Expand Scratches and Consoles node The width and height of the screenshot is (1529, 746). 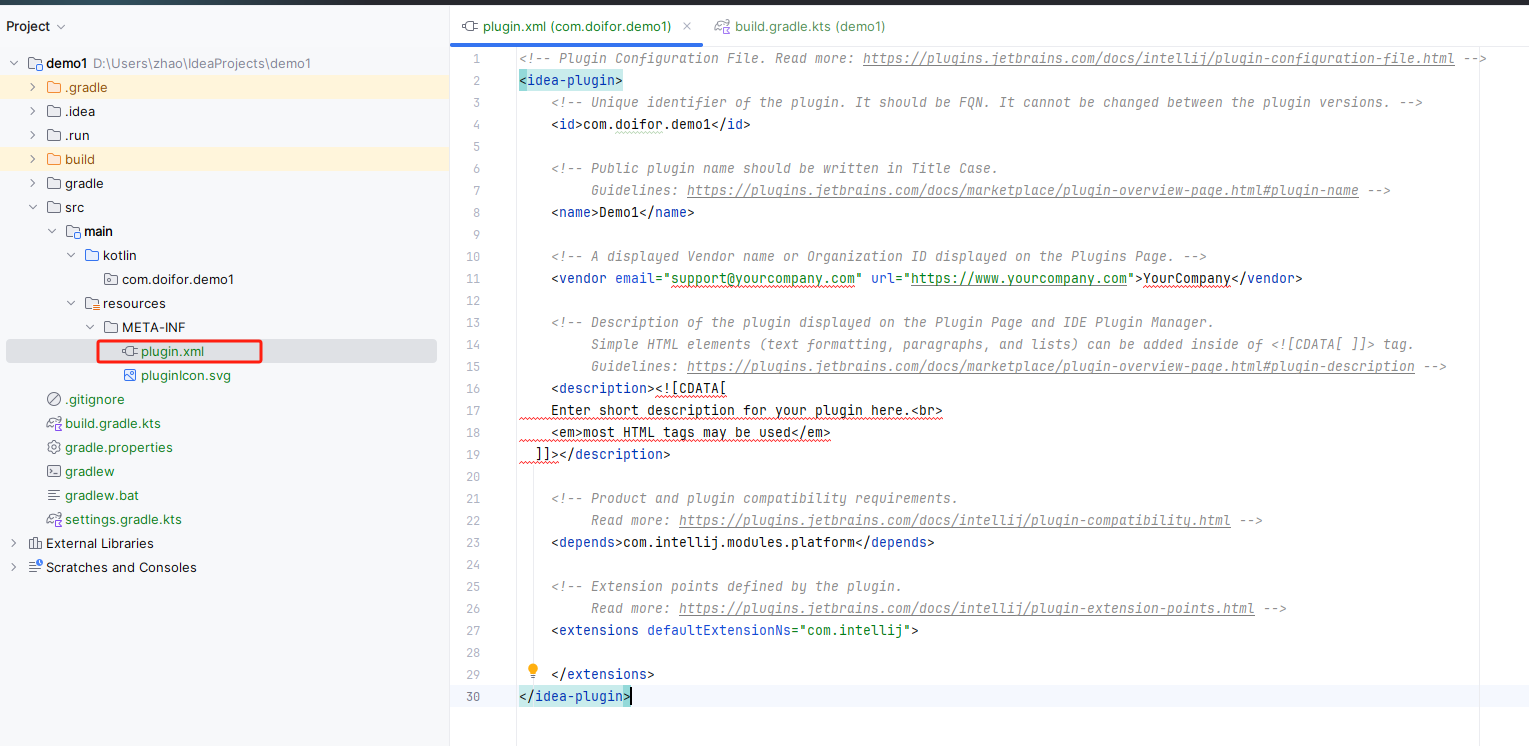coord(14,567)
